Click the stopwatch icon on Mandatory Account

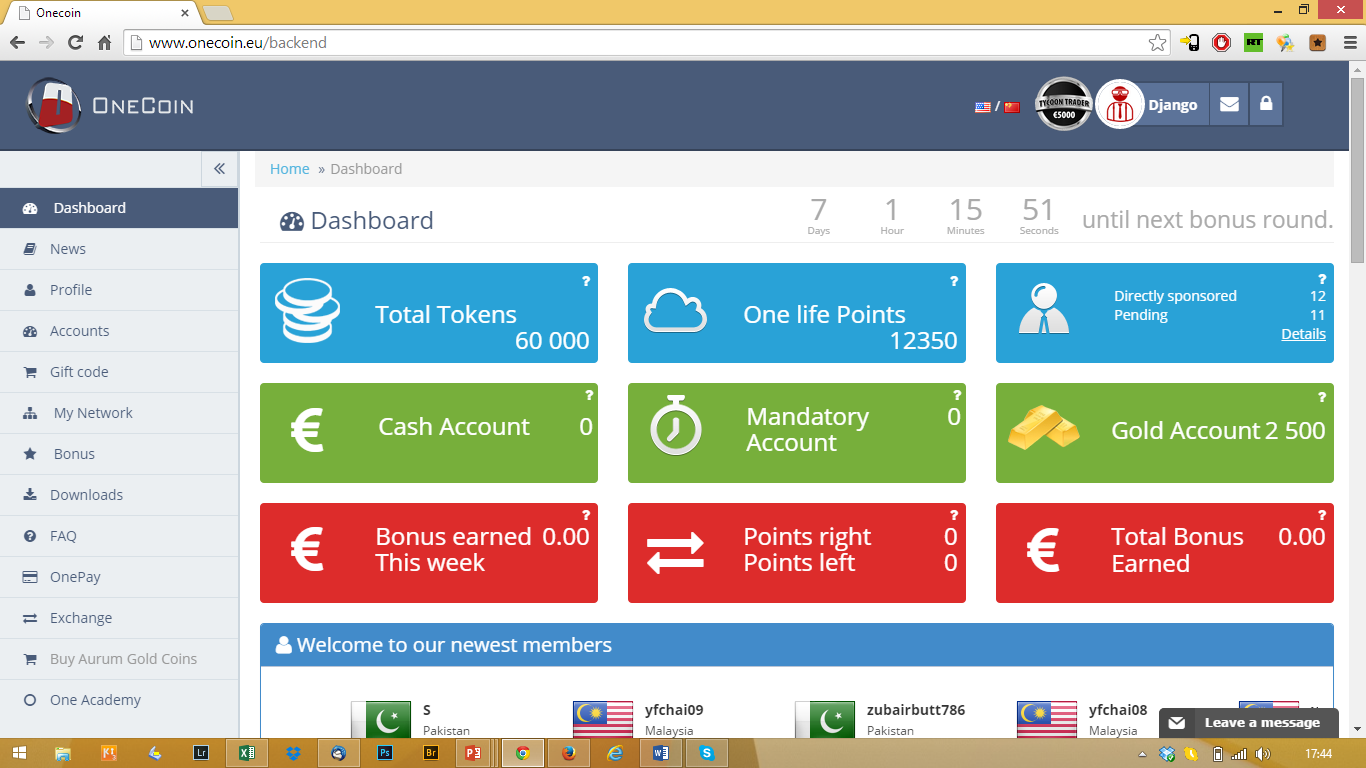676,425
